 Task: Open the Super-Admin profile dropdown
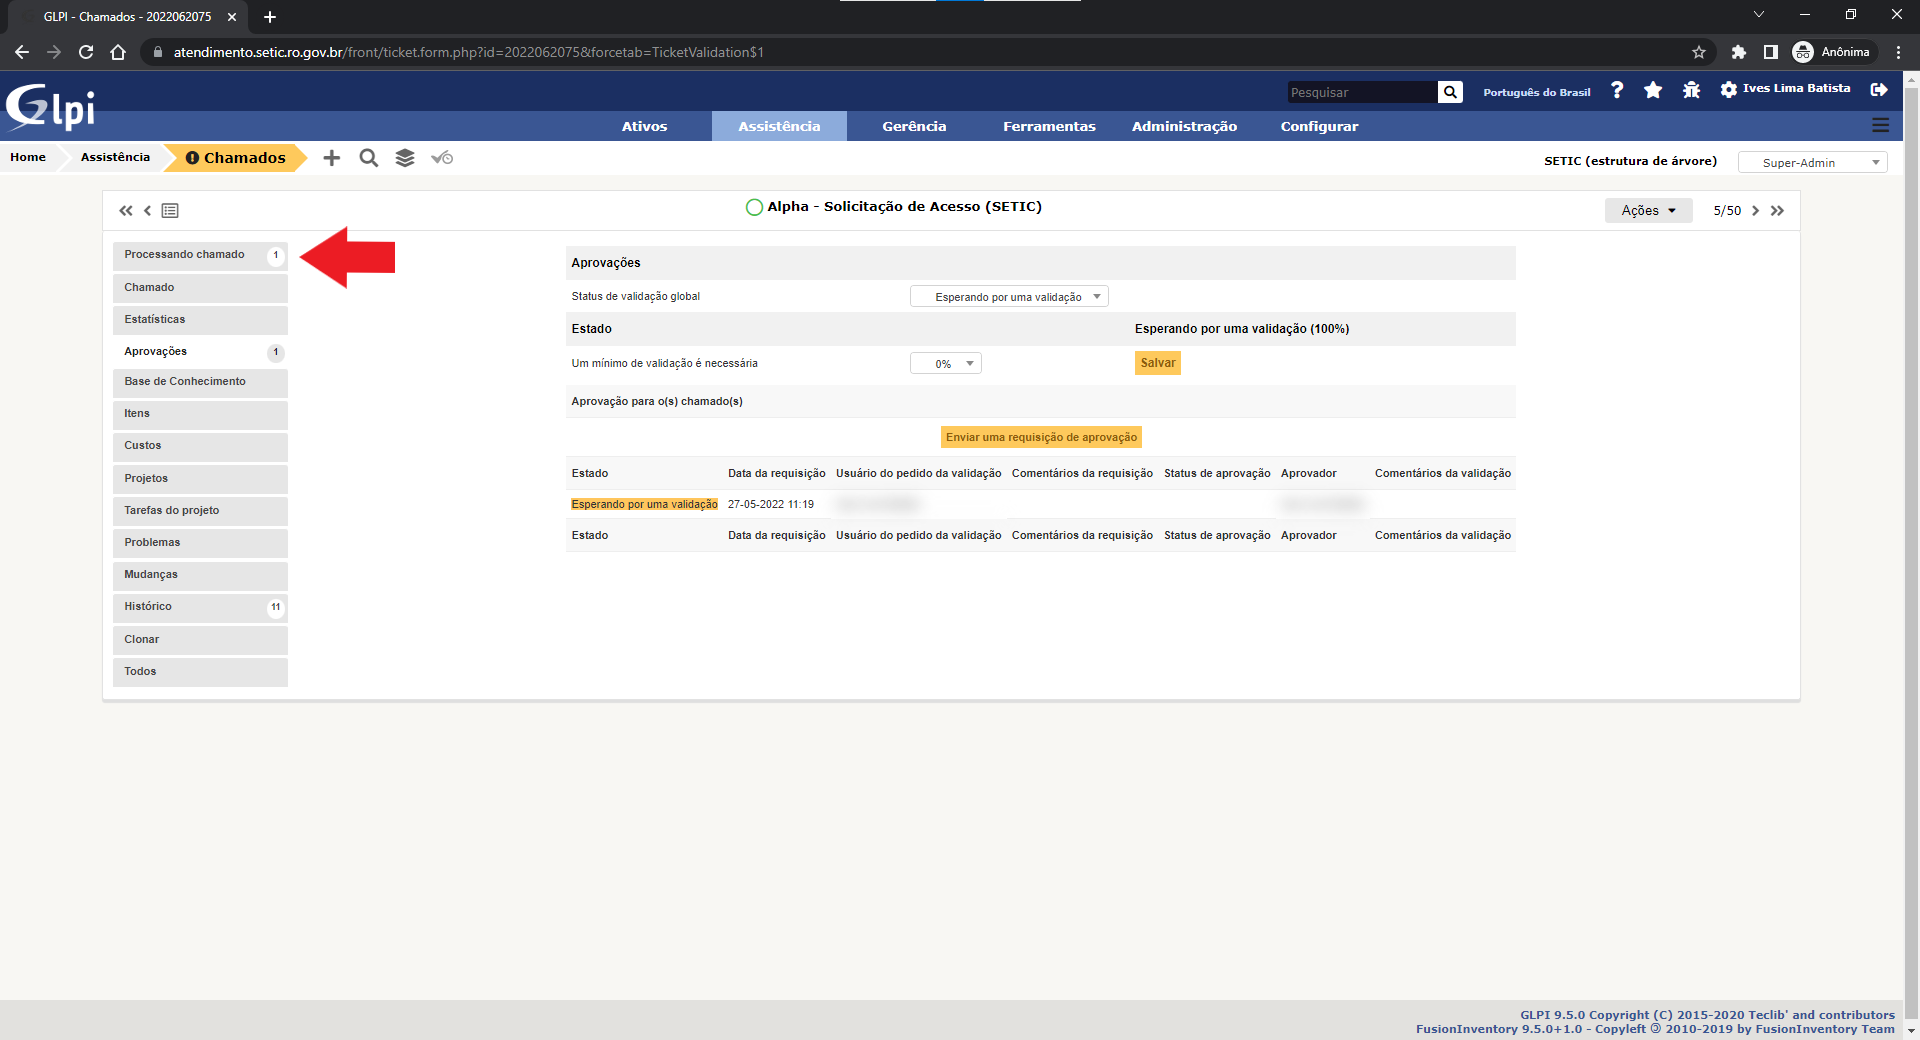coord(1812,162)
